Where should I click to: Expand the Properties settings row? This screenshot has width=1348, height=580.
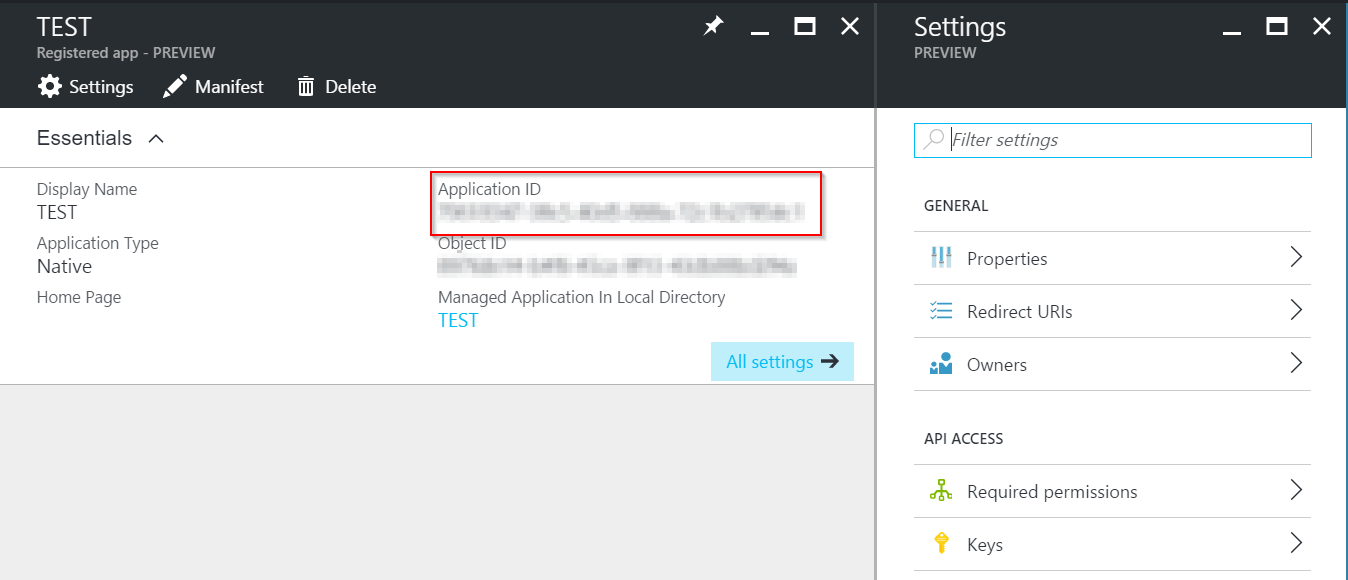[x=1298, y=257]
